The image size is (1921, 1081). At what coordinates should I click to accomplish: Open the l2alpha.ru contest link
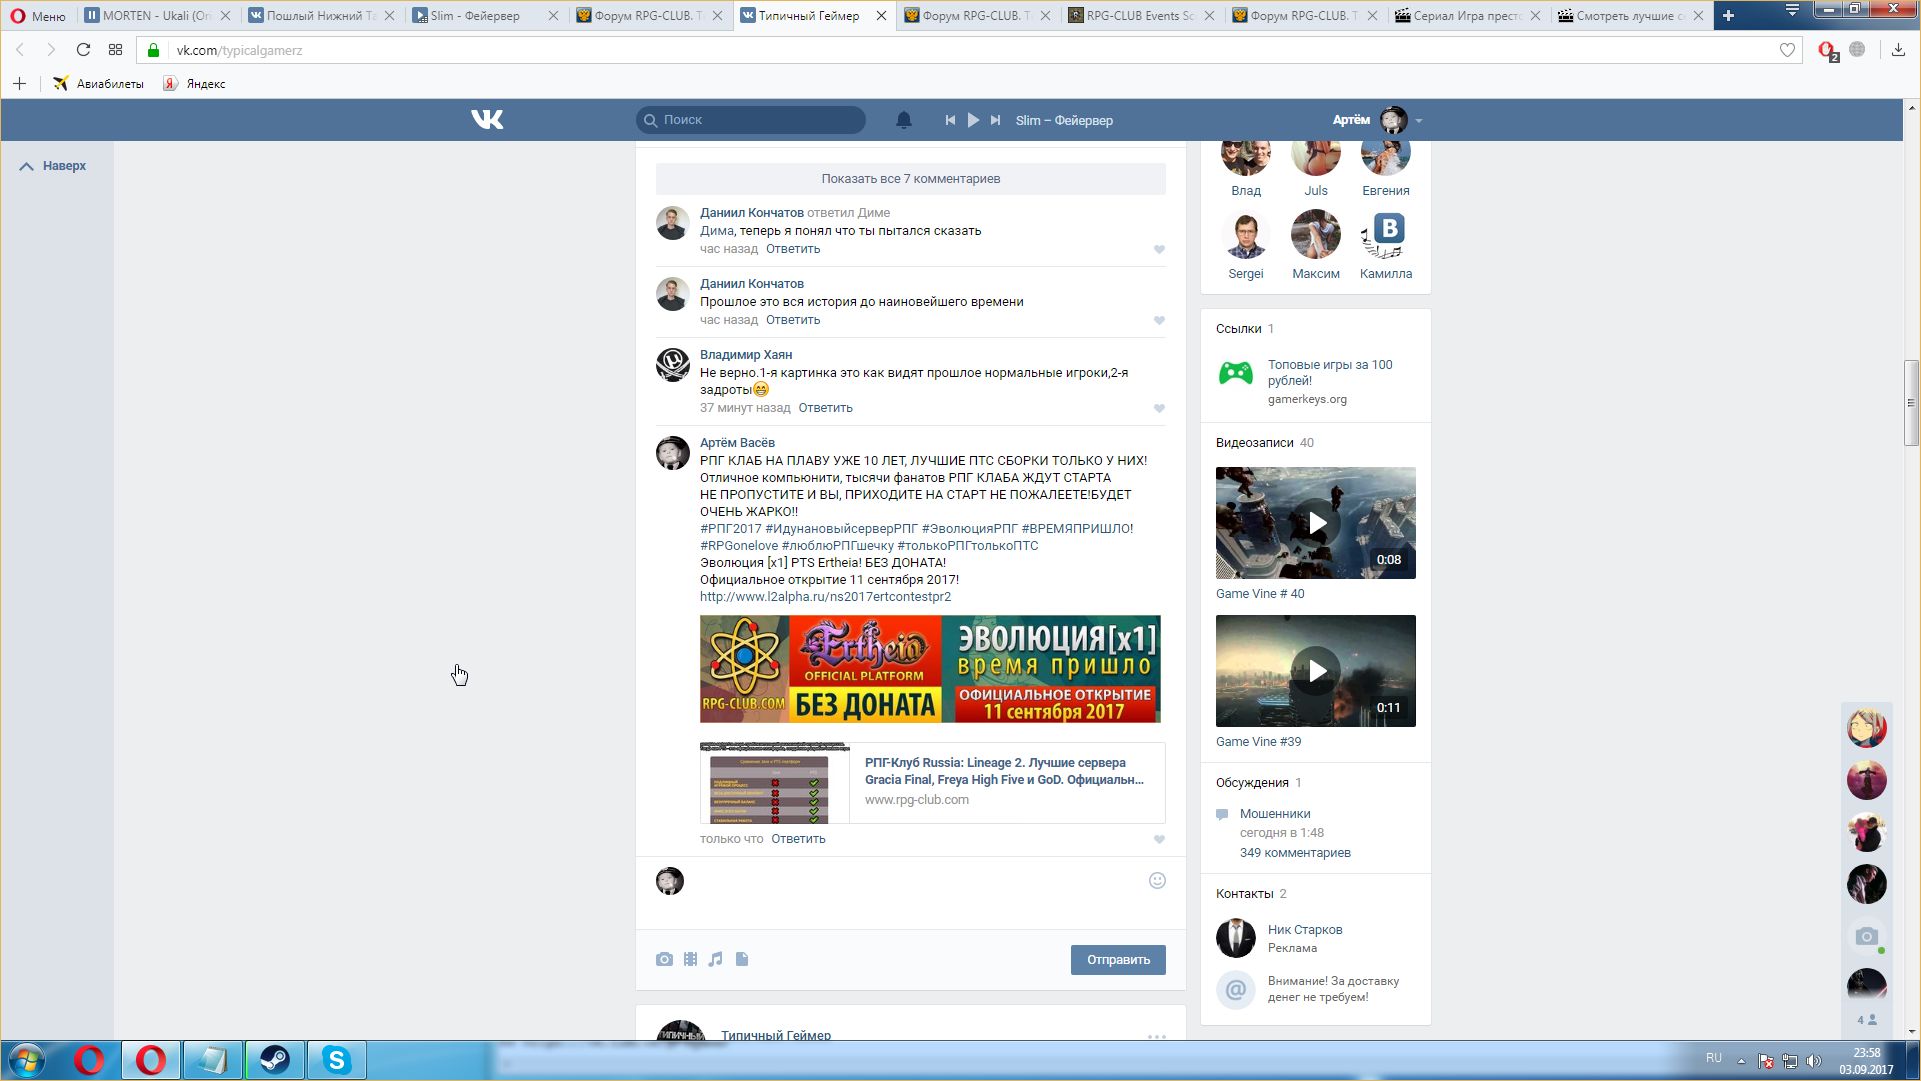[825, 597]
